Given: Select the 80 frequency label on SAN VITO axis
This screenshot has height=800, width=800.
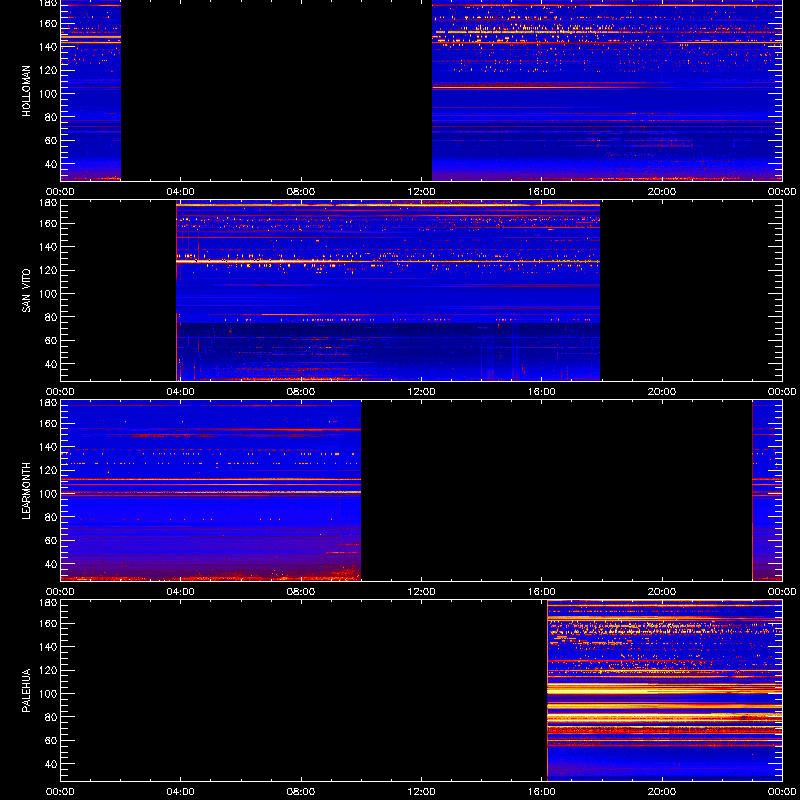Looking at the screenshot, I should point(51,317).
